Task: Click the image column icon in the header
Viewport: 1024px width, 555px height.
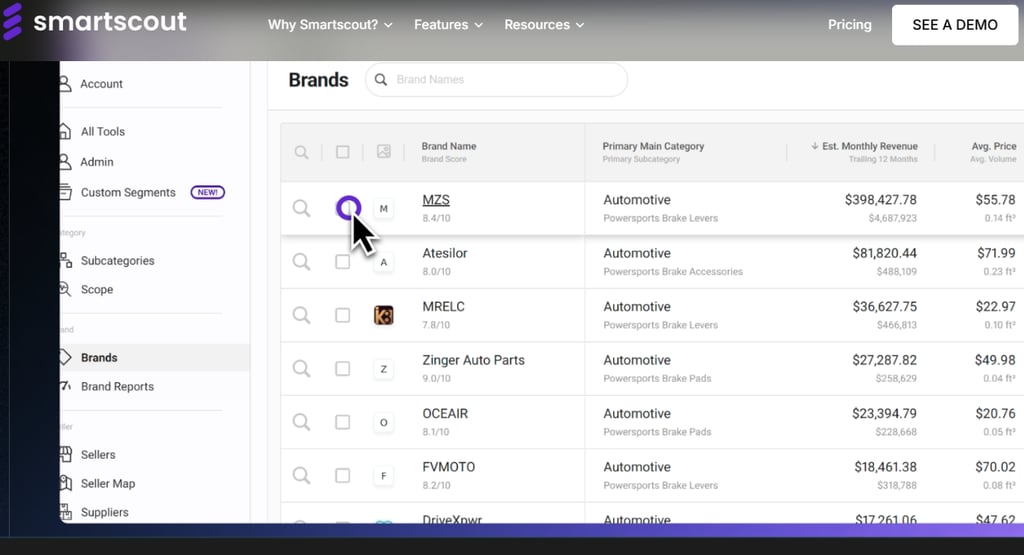Action: (383, 151)
